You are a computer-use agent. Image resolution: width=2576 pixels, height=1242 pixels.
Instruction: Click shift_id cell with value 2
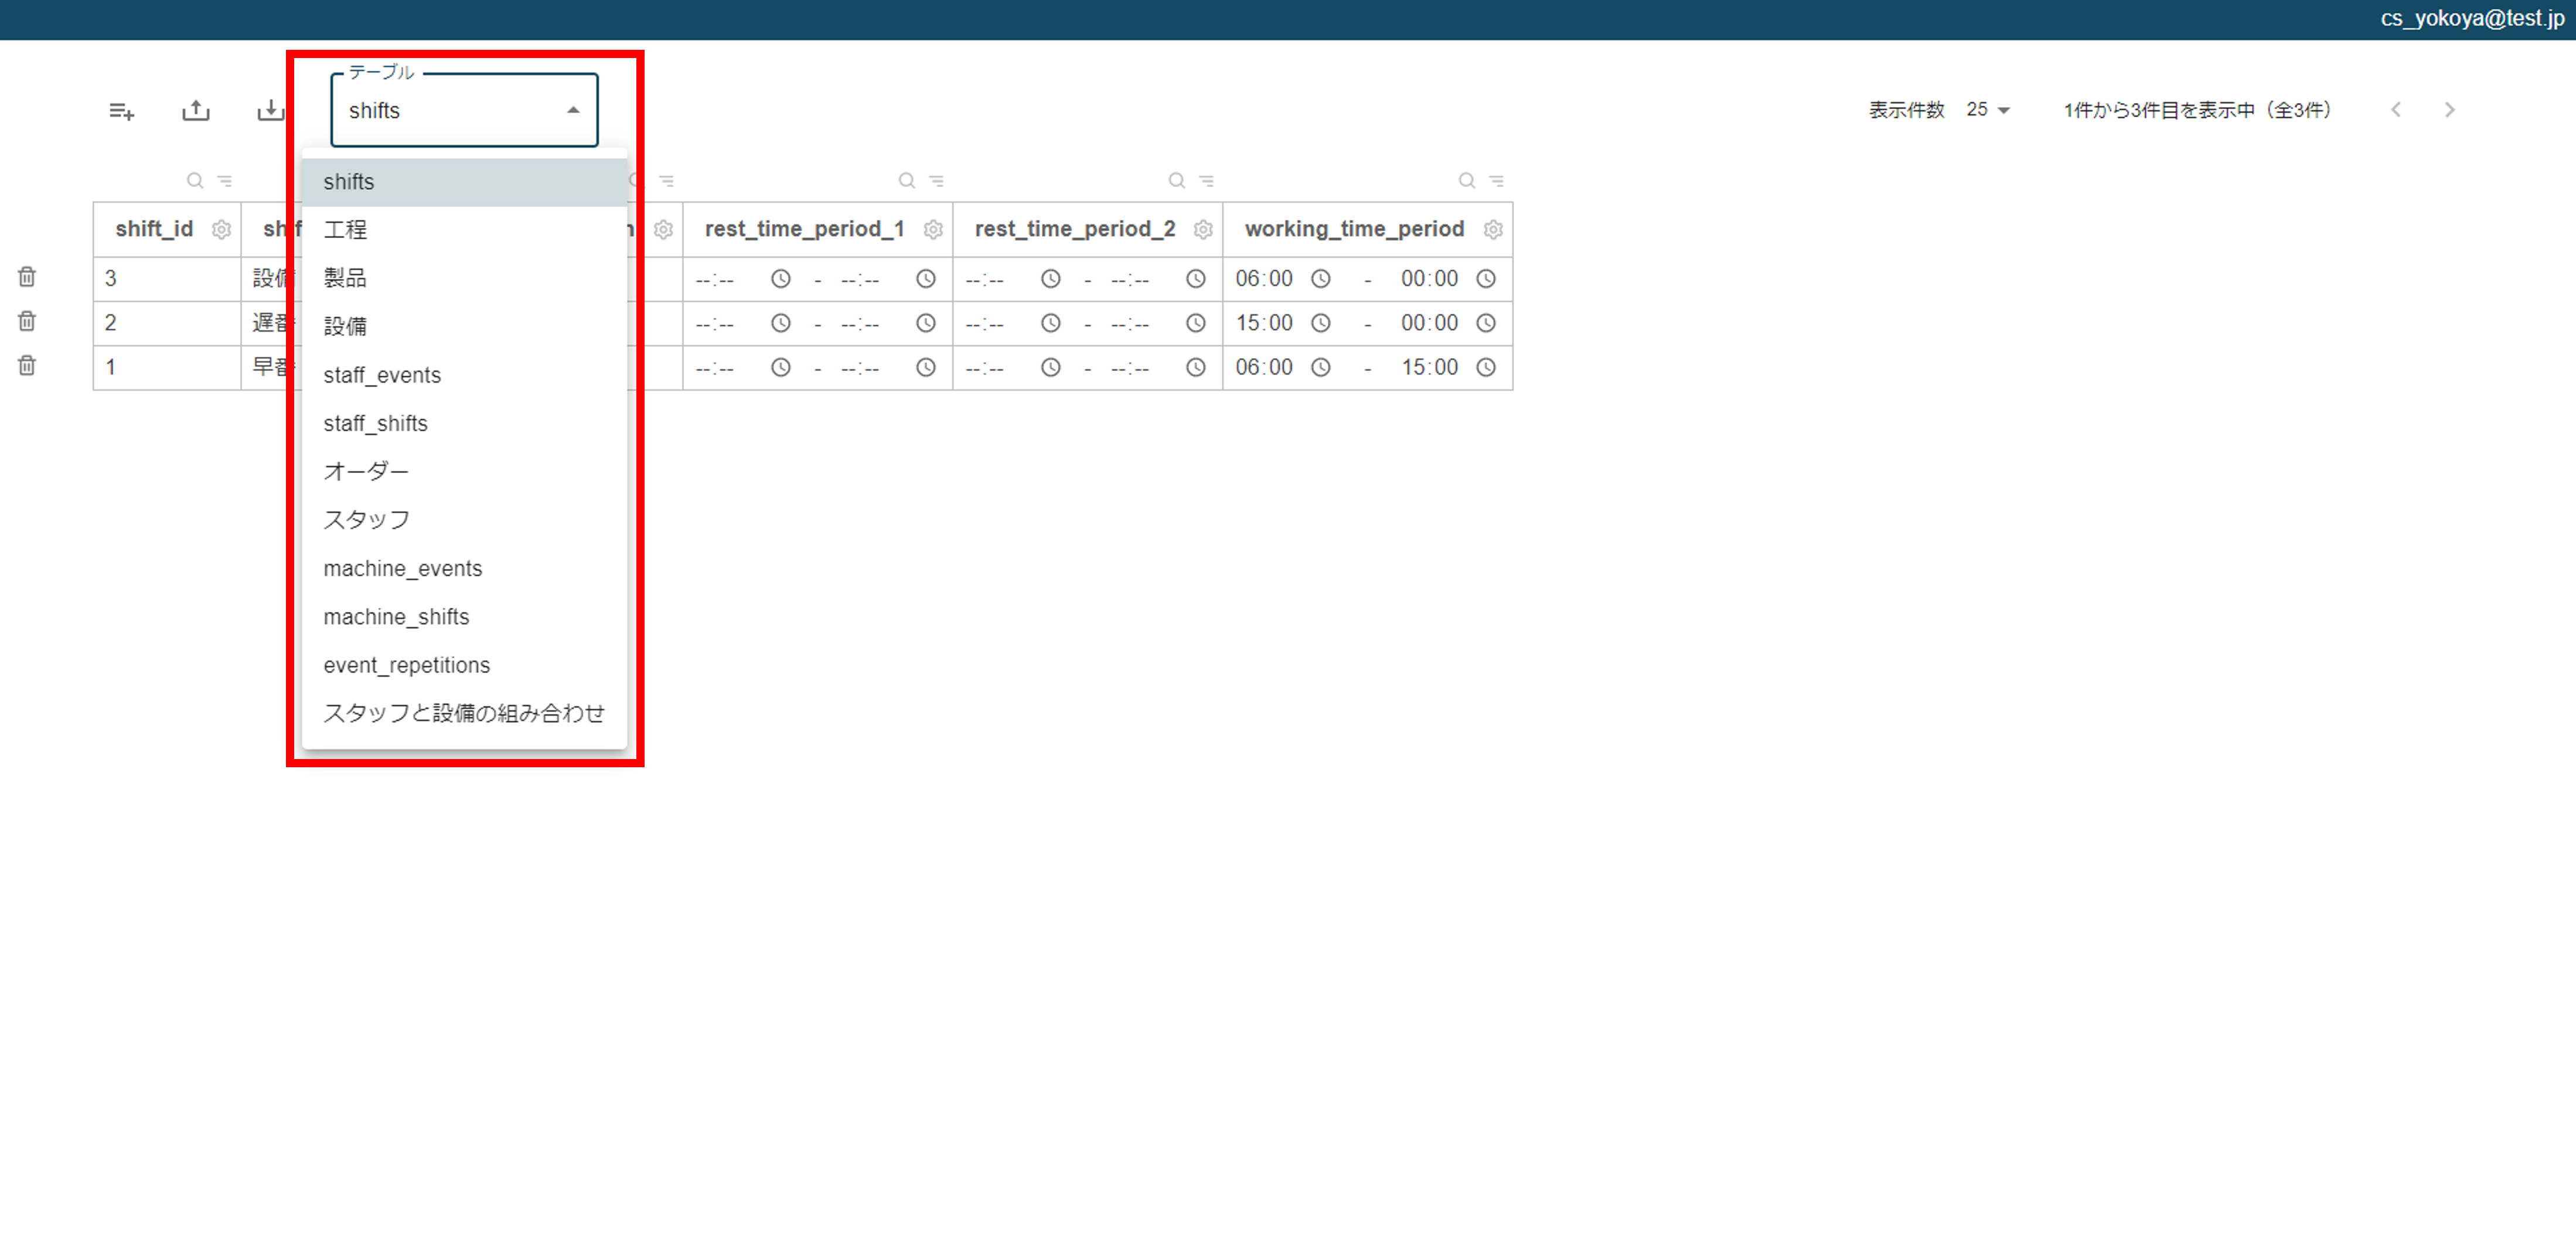tap(167, 323)
